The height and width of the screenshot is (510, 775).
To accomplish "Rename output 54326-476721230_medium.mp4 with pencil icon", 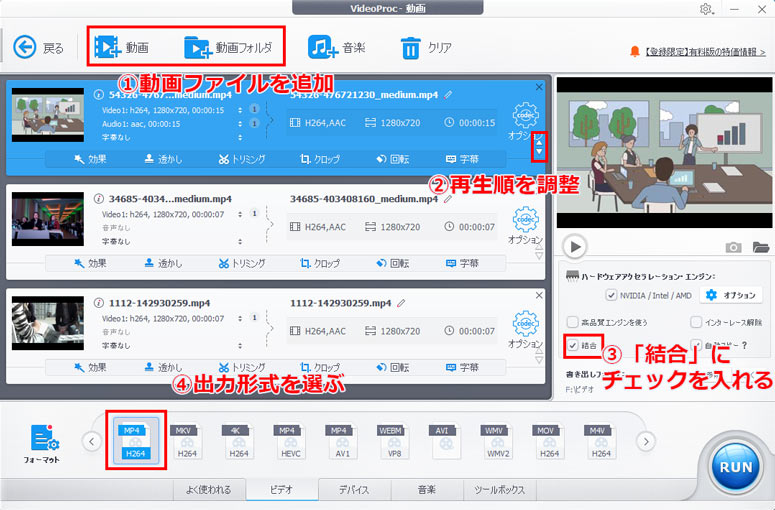I will click(448, 94).
